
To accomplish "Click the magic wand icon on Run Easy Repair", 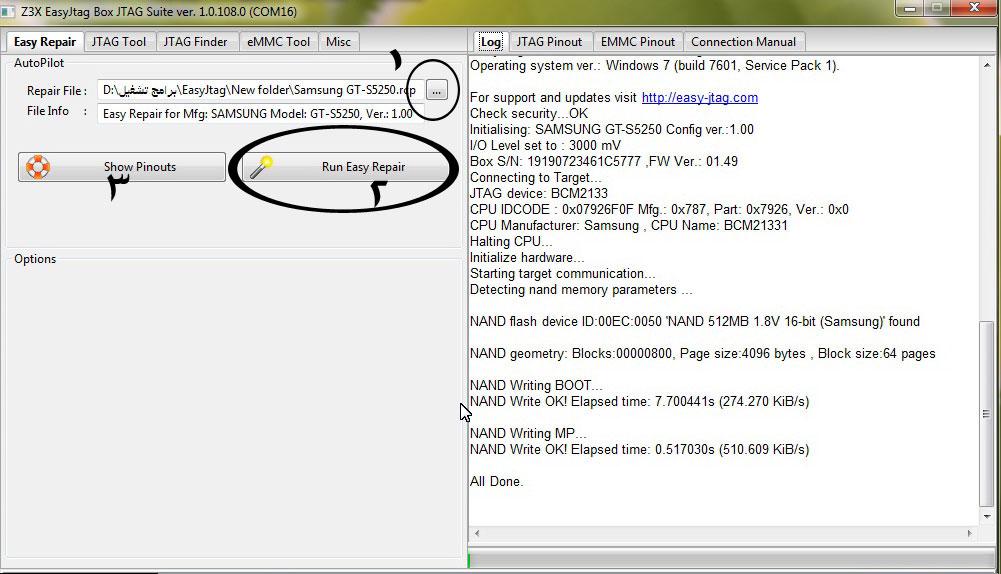I will (260, 167).
